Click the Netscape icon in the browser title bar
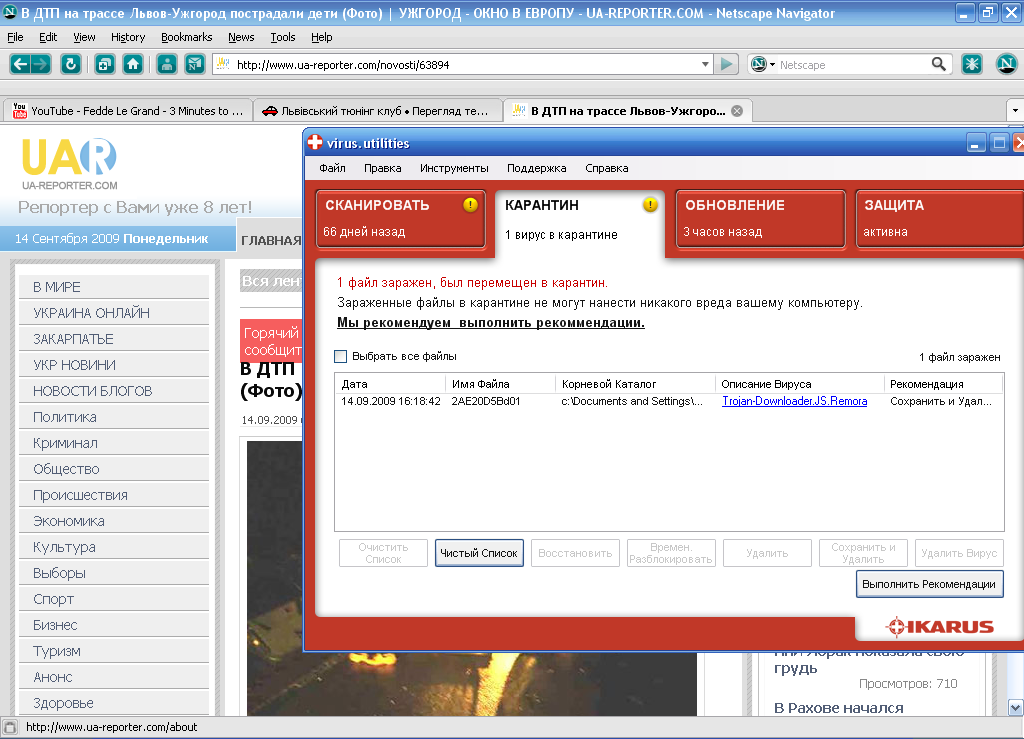This screenshot has height=739, width=1024. tap(10, 12)
